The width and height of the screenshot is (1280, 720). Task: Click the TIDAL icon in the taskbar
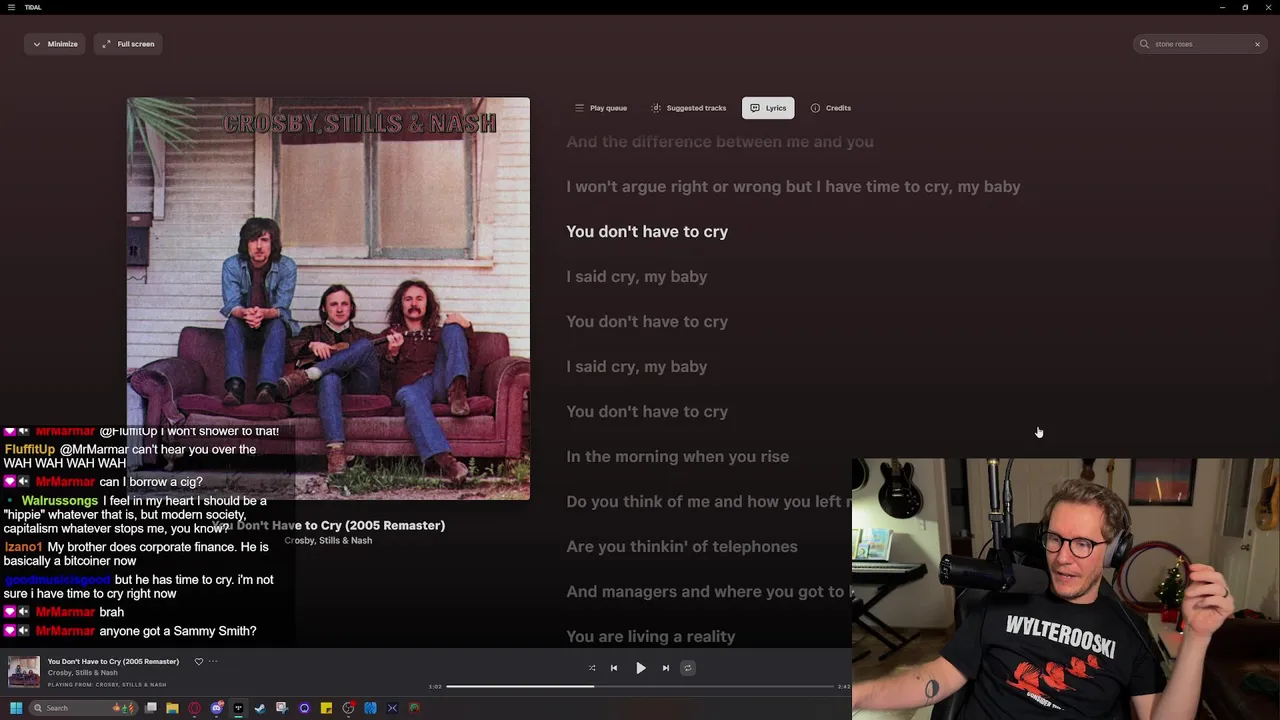pyautogui.click(x=238, y=708)
